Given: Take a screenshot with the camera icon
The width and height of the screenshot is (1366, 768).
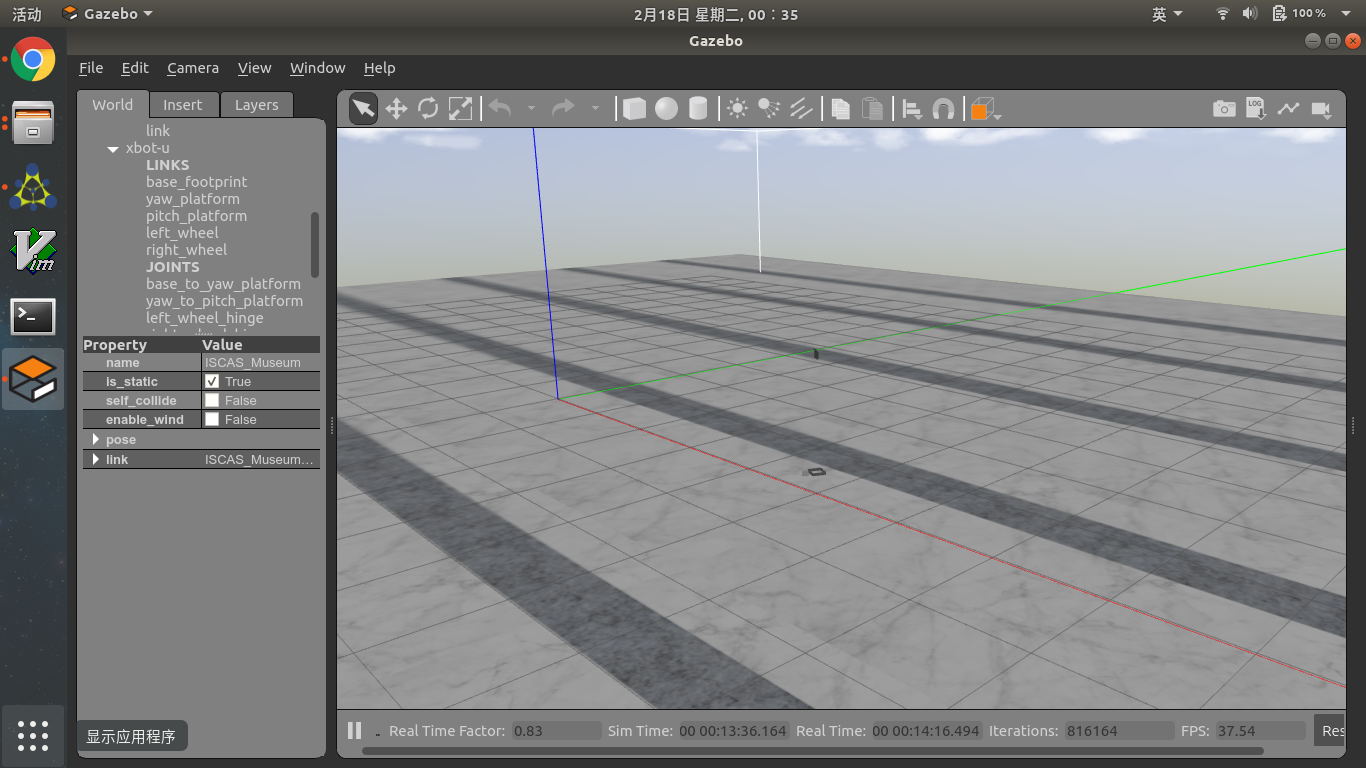Looking at the screenshot, I should (x=1224, y=108).
